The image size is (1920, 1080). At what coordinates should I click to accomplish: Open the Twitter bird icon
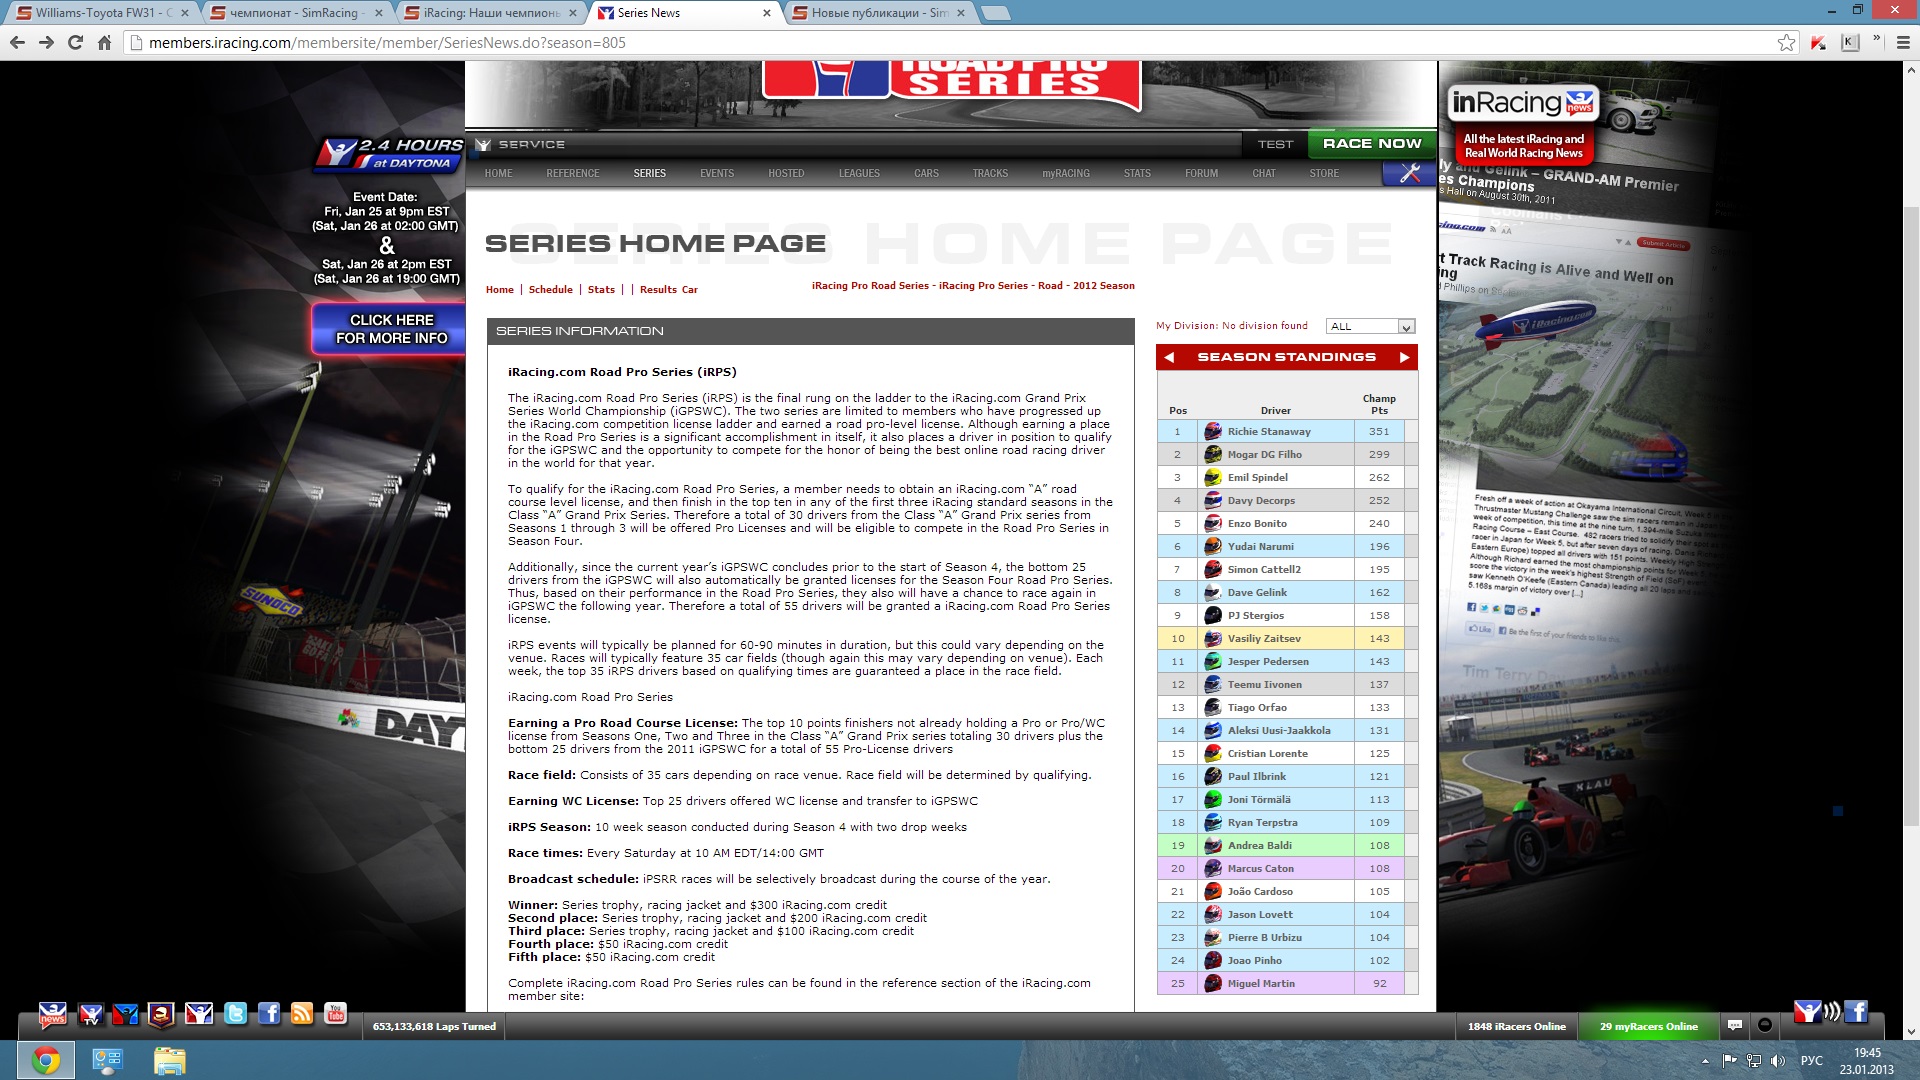click(236, 1014)
